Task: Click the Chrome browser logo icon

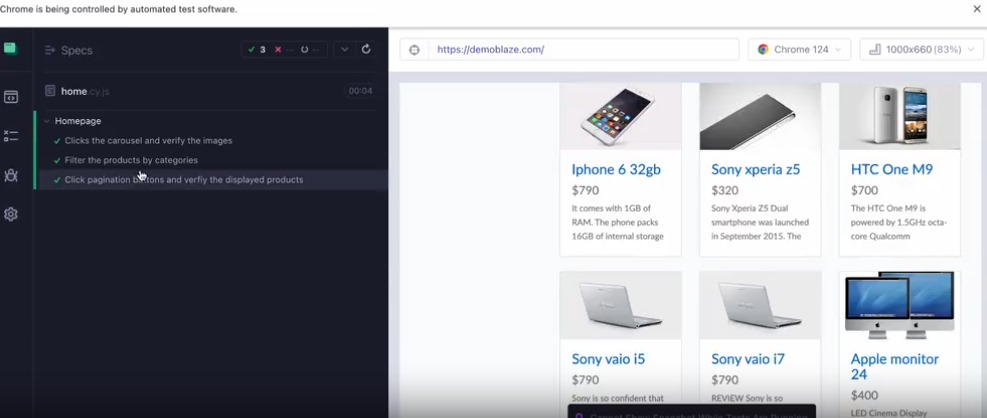Action: (763, 50)
